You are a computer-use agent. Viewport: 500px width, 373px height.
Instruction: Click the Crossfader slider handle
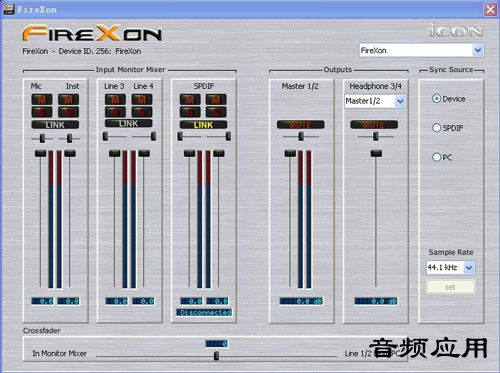click(x=216, y=356)
